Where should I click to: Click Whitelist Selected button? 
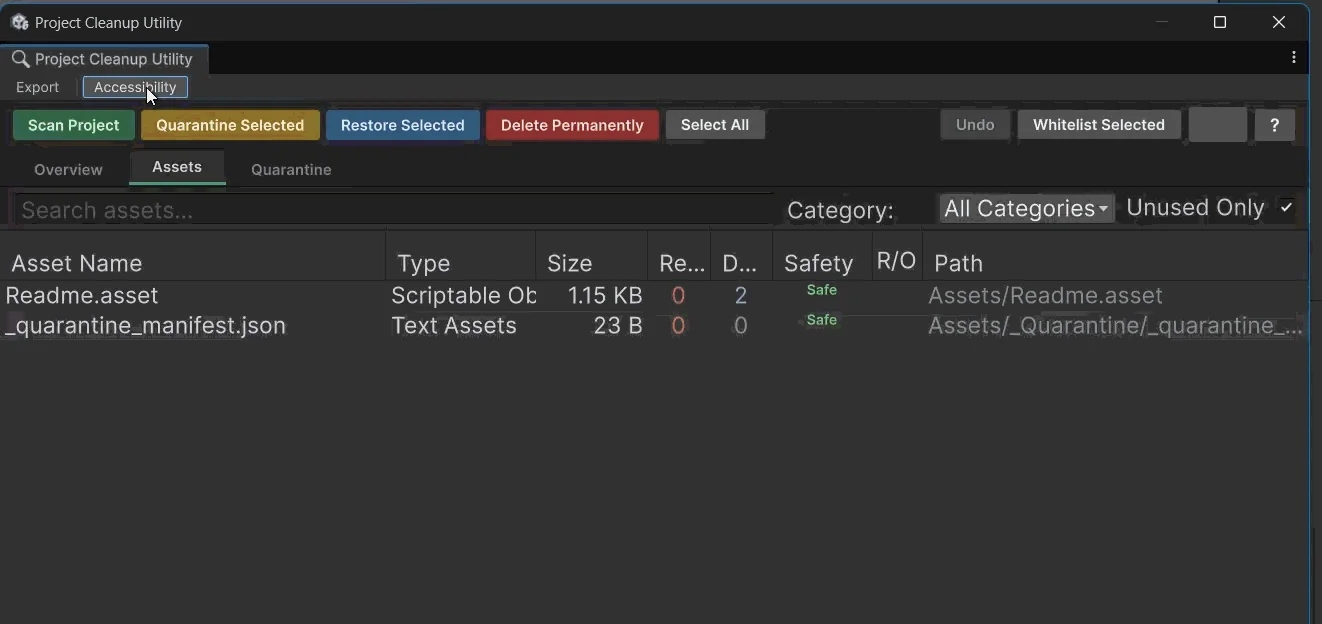pyautogui.click(x=1099, y=125)
